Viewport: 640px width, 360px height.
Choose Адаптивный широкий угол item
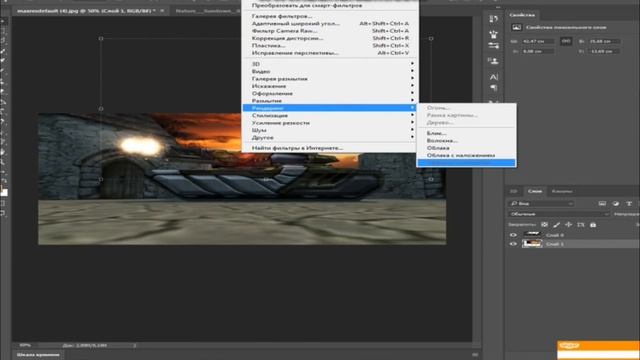click(x=330, y=24)
